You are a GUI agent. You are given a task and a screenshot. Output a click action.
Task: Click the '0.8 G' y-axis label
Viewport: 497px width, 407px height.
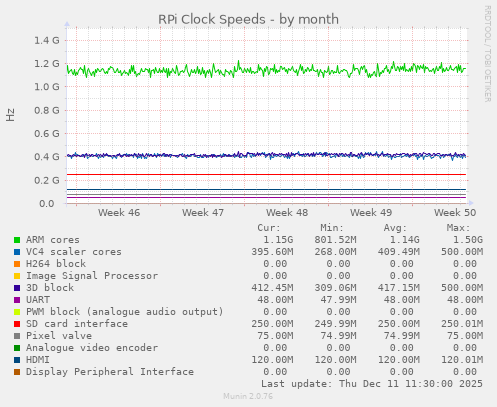pyautogui.click(x=47, y=110)
